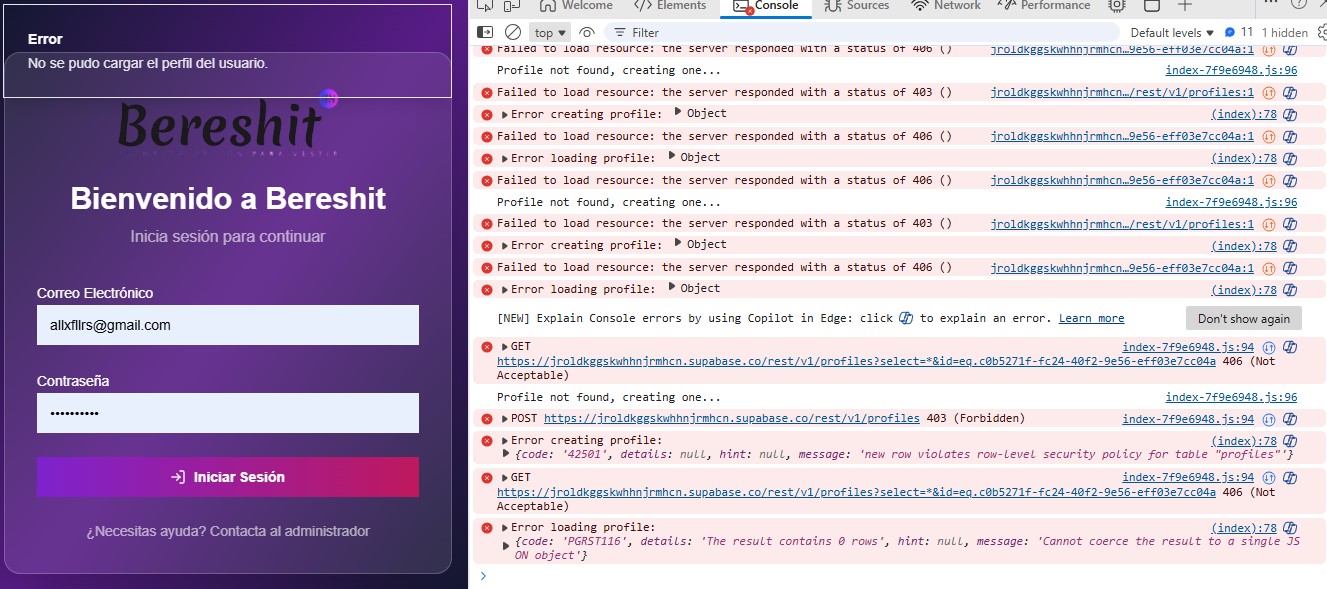Viewport: 1327px width, 589px height.
Task: Switch to the Welcome tab in DevTools
Action: click(x=577, y=5)
